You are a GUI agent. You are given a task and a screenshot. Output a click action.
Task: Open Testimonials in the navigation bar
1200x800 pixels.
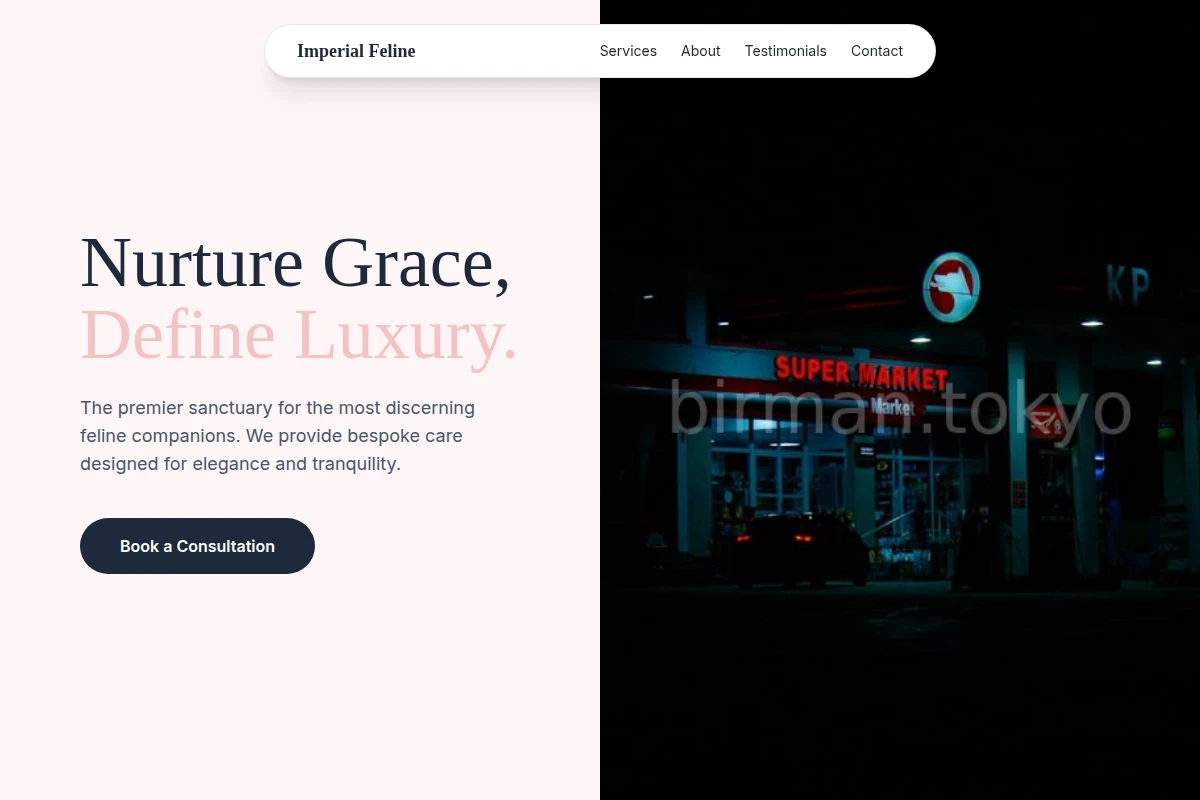pyautogui.click(x=785, y=51)
